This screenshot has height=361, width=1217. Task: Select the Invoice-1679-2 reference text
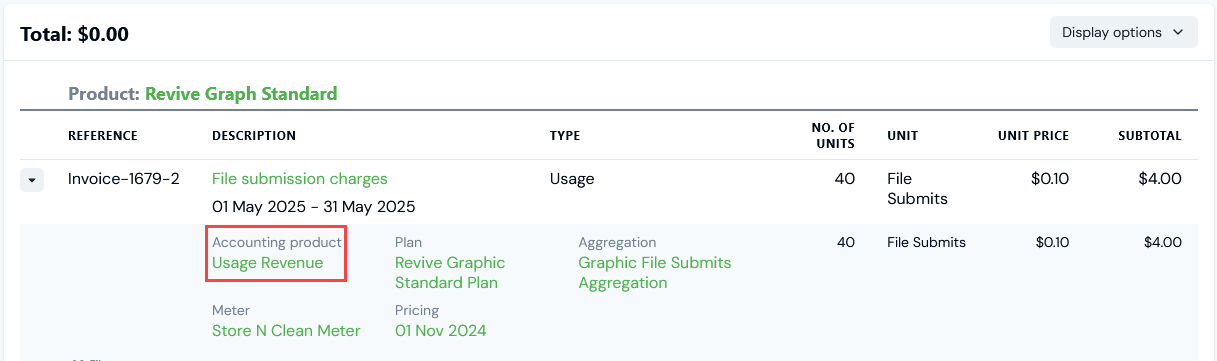click(x=124, y=179)
